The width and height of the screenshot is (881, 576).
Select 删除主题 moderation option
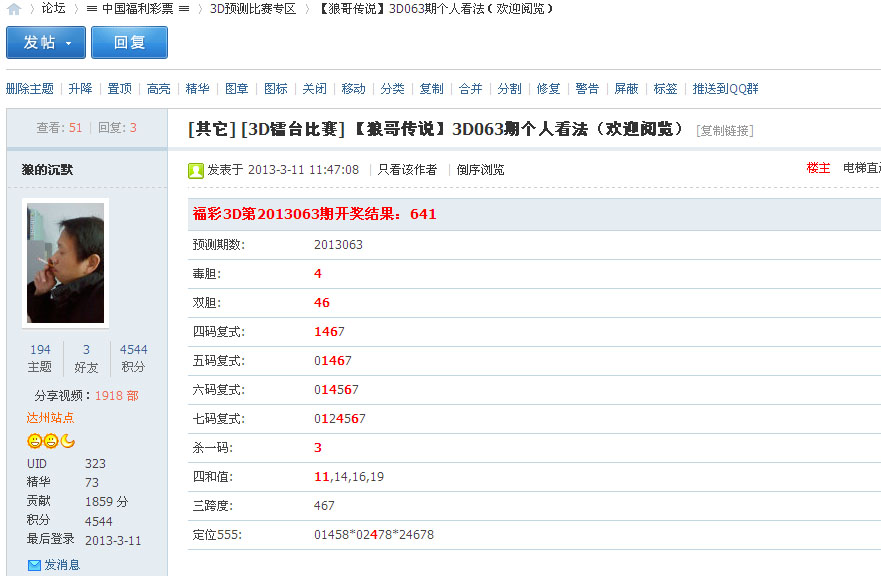click(30, 88)
